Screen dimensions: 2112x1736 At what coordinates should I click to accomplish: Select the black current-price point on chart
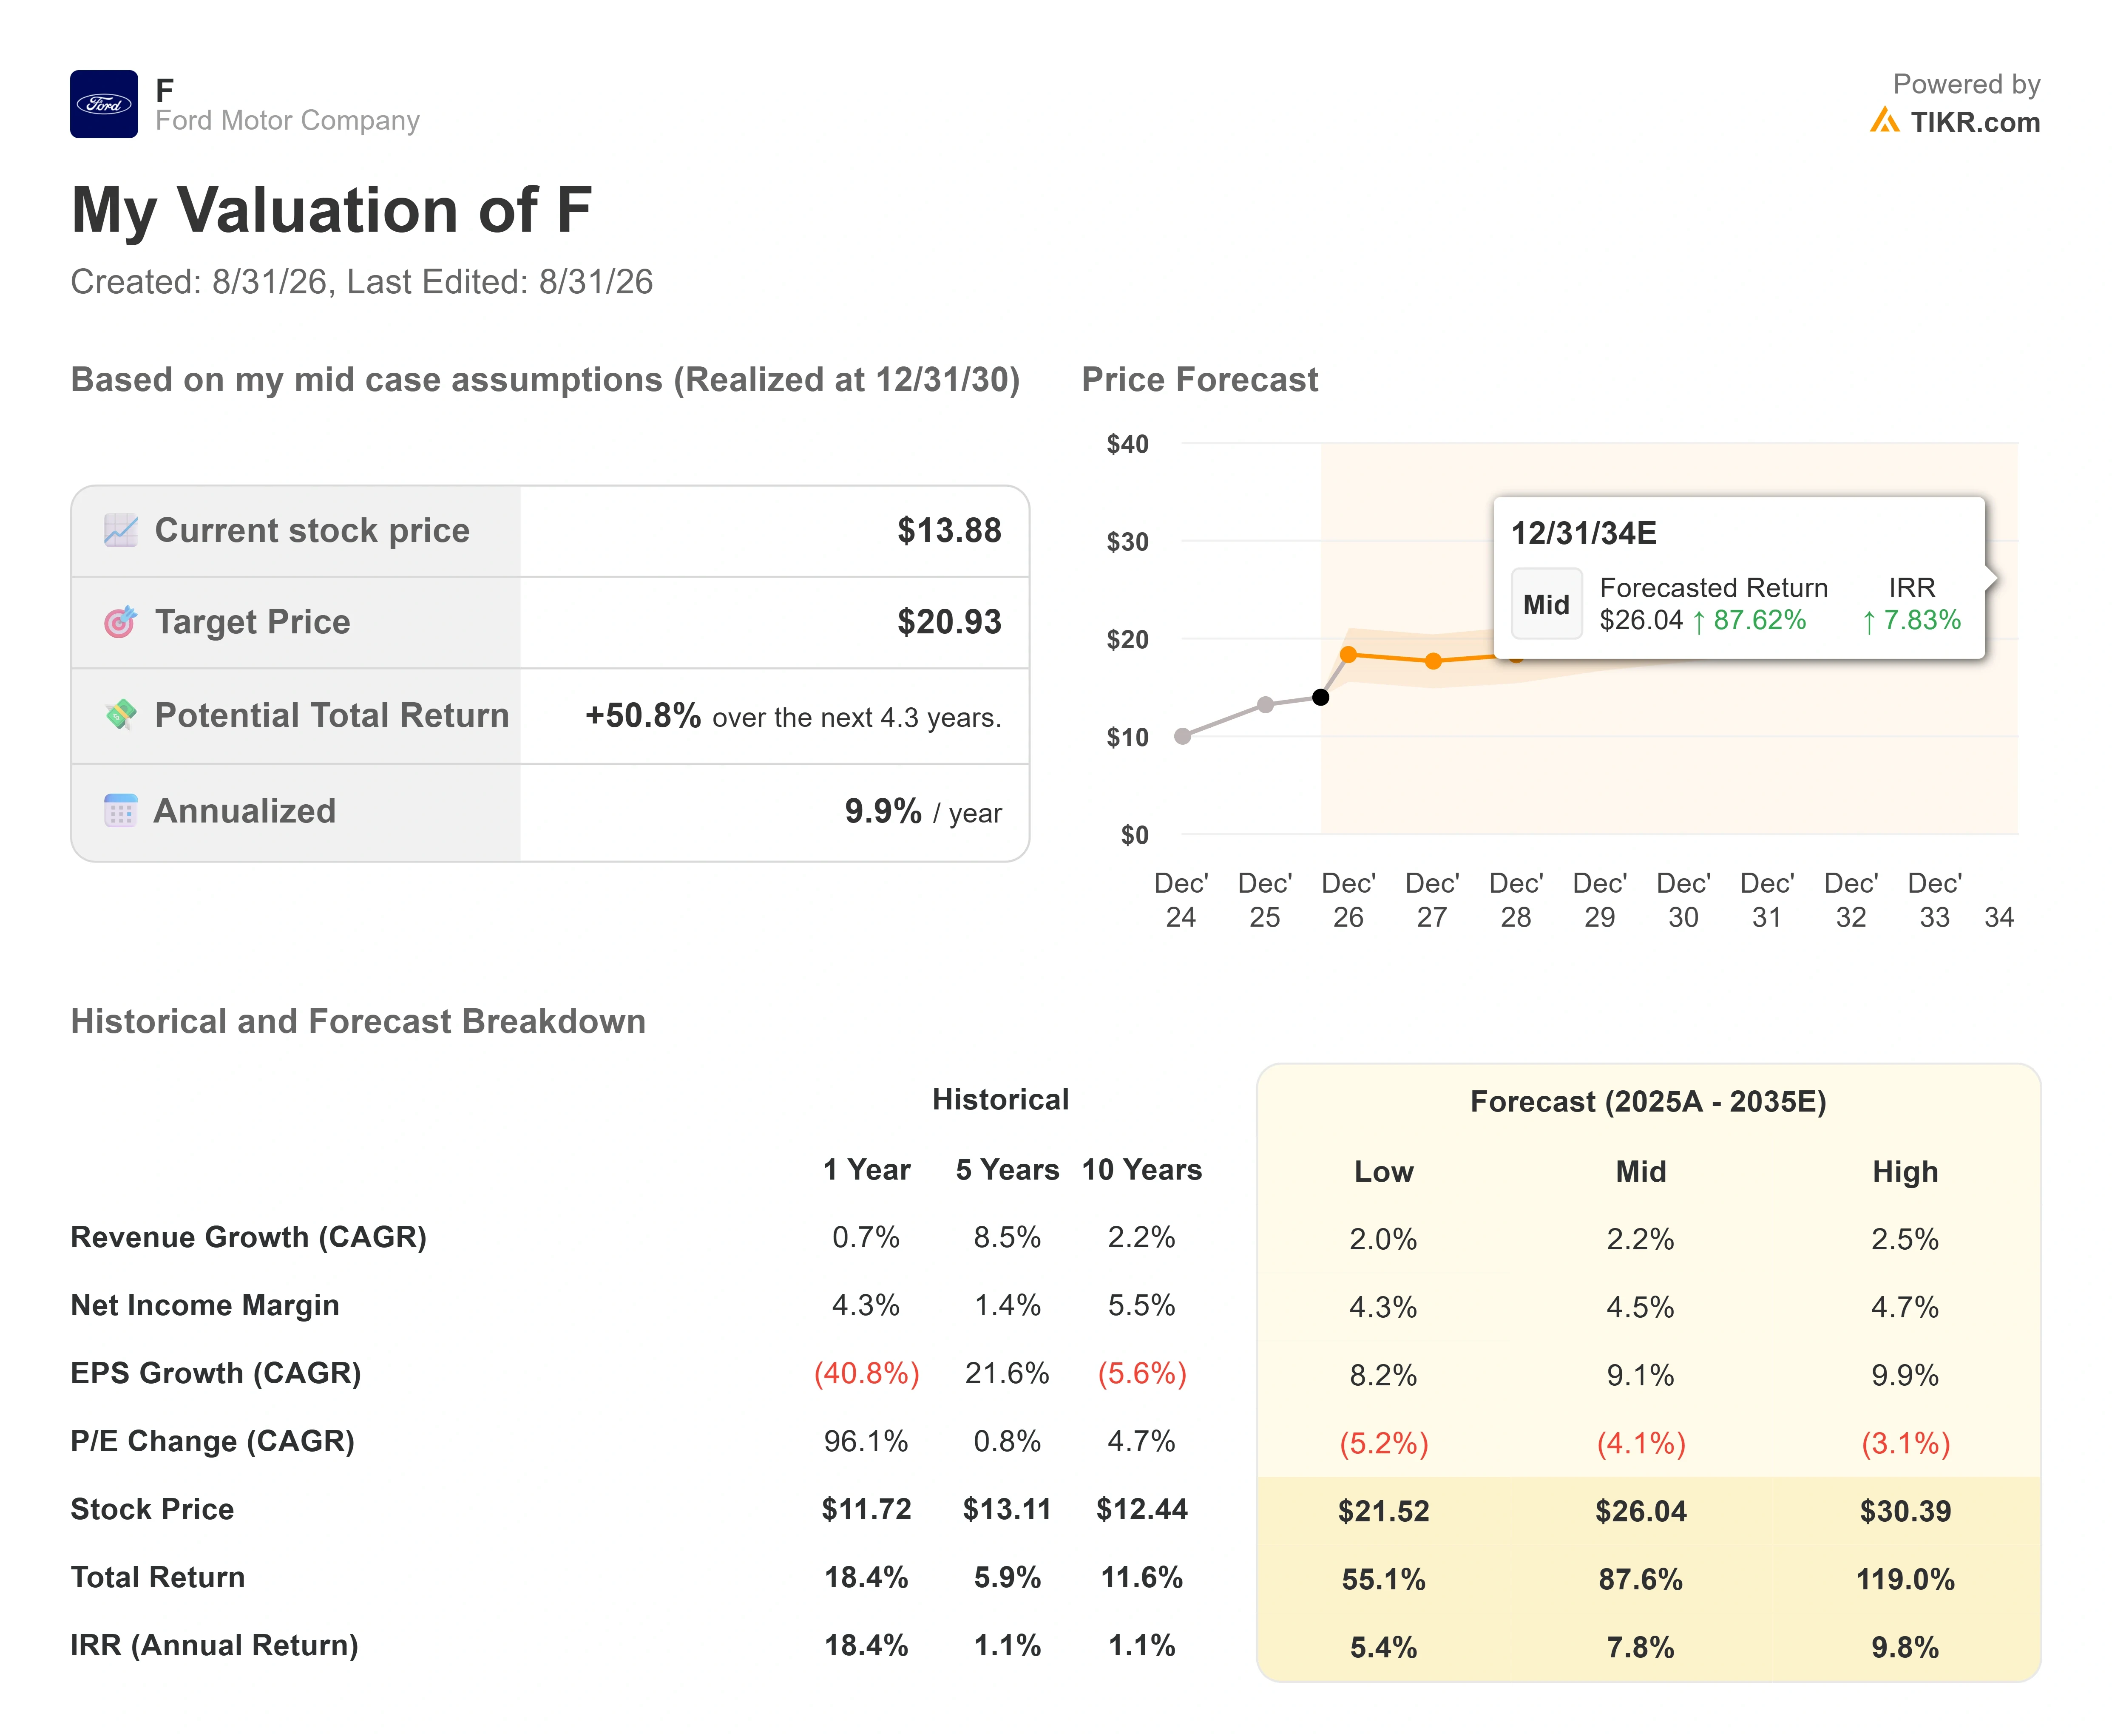(1321, 697)
